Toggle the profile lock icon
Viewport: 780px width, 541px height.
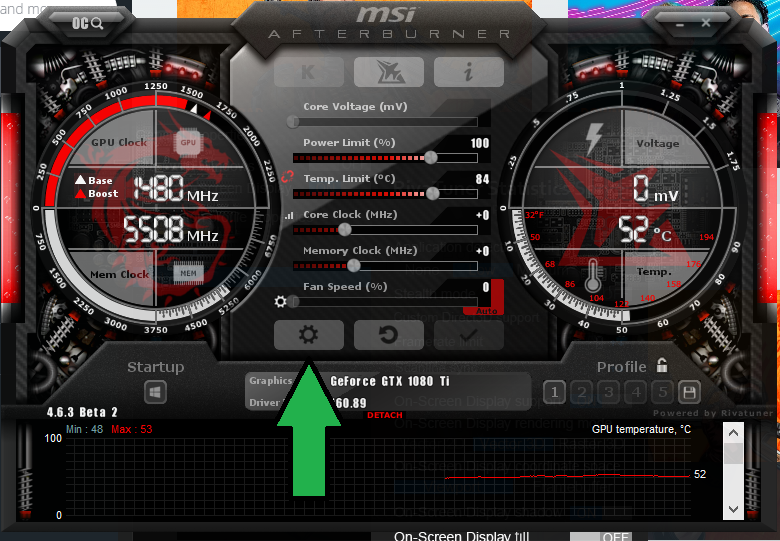pos(662,365)
